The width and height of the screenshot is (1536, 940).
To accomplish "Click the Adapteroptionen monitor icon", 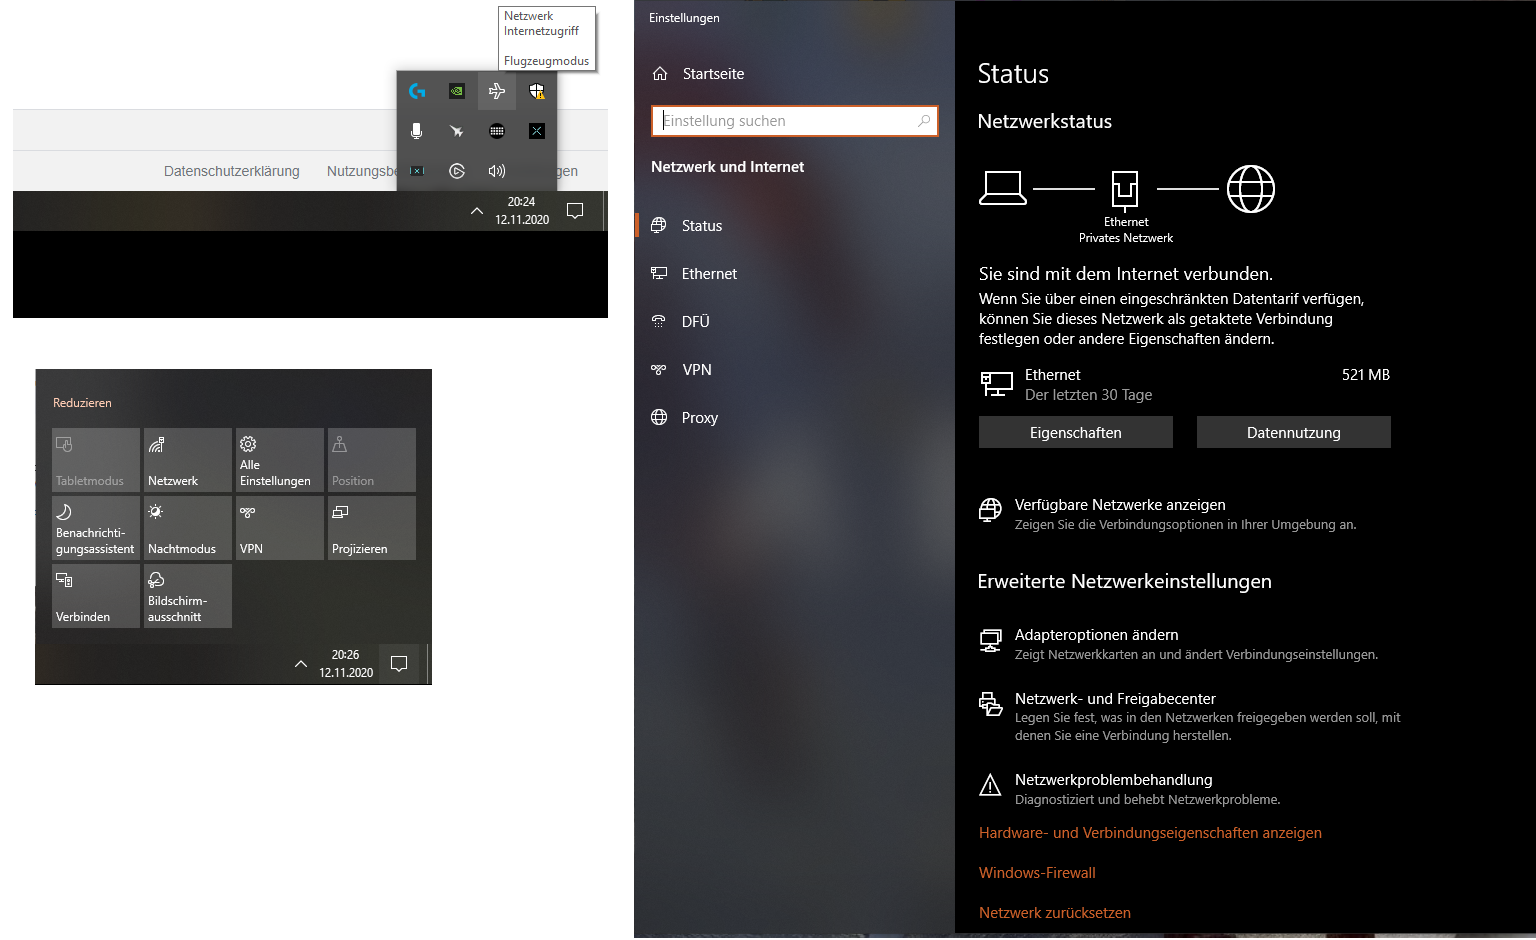I will pos(990,640).
